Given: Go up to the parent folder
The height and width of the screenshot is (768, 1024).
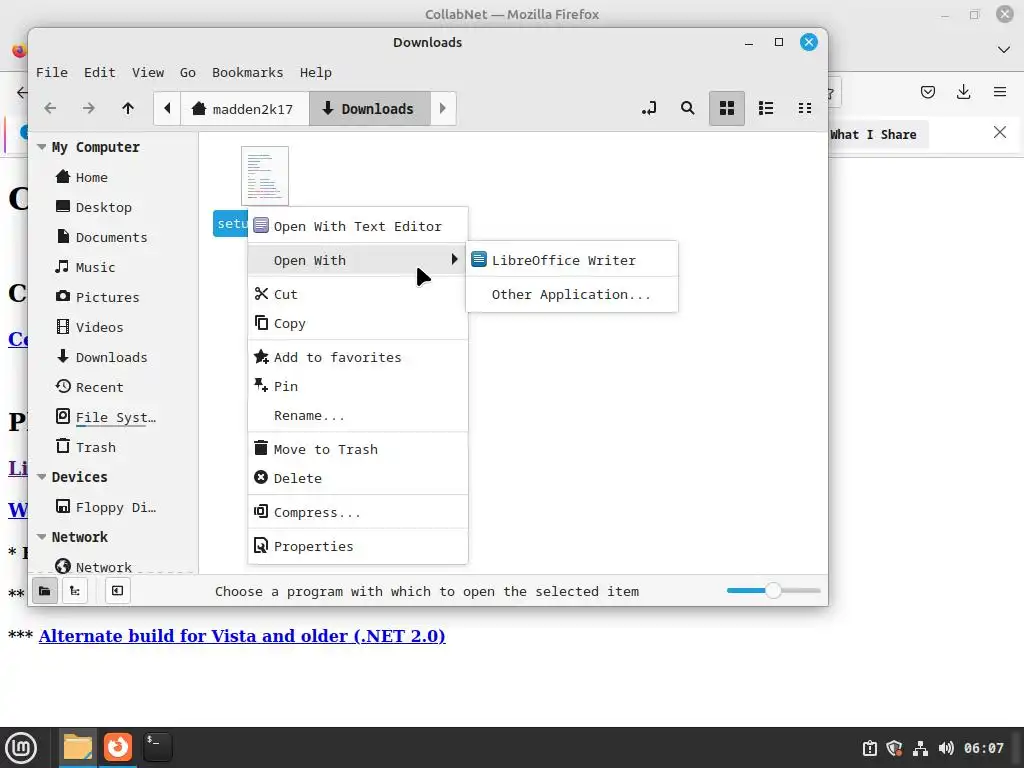Looking at the screenshot, I should point(128,108).
